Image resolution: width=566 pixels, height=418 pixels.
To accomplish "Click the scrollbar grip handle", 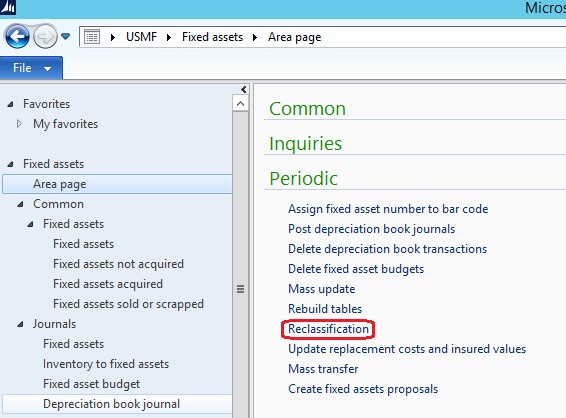I will 240,289.
